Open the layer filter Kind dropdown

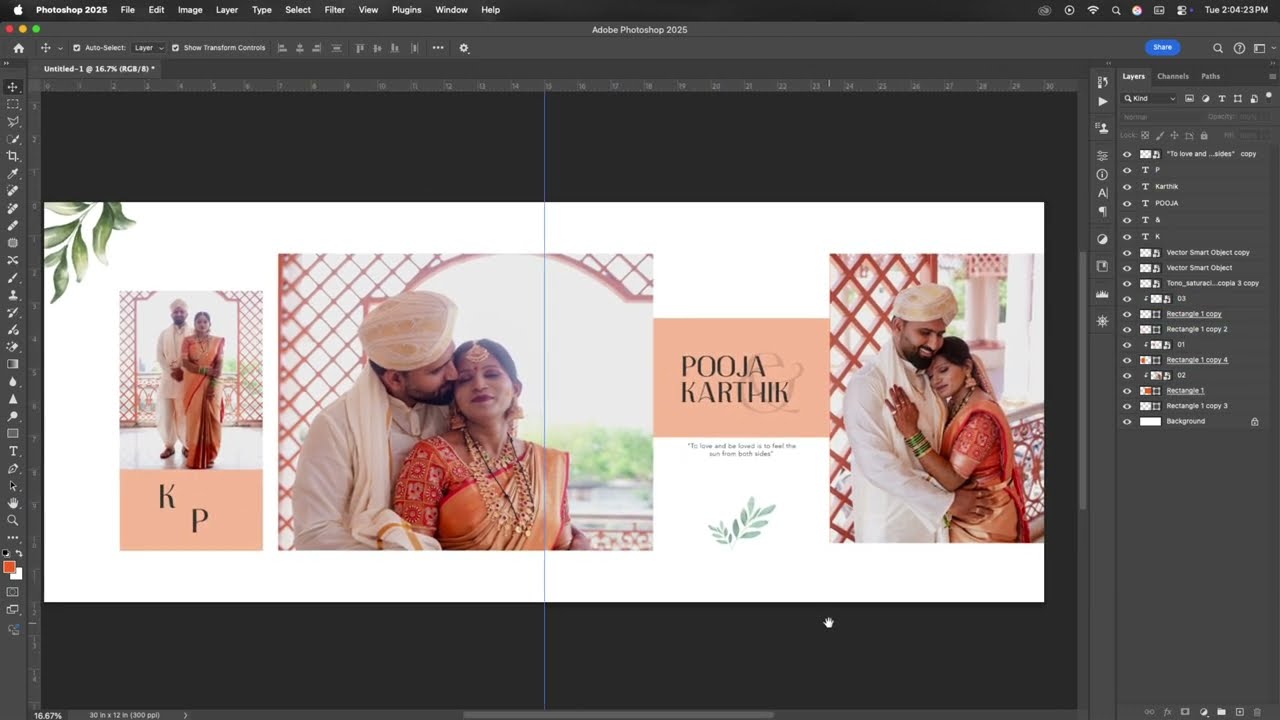[1150, 98]
